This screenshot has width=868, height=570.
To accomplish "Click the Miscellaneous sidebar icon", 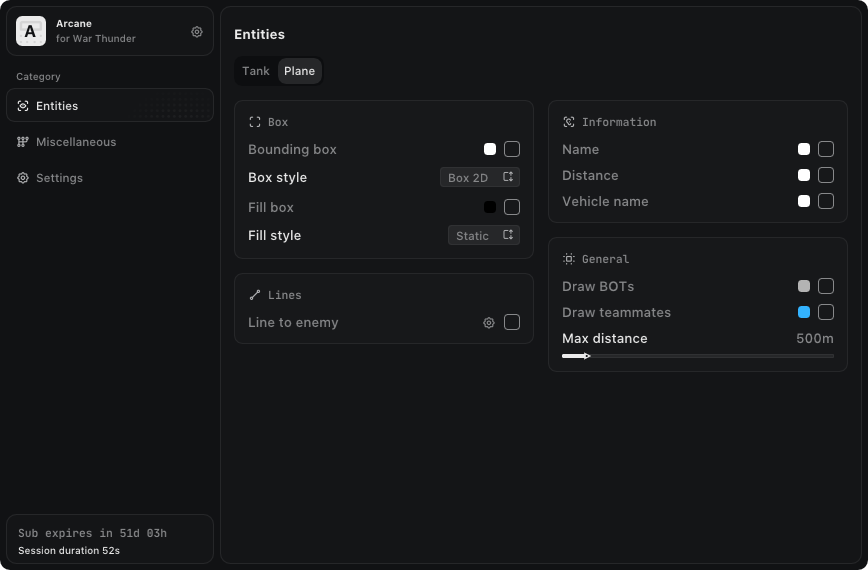I will (23, 142).
